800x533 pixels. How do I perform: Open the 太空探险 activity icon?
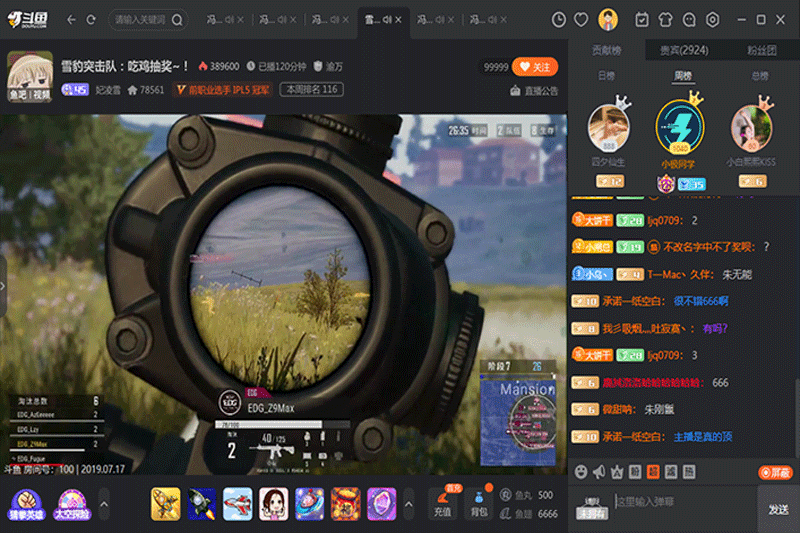click(x=73, y=503)
